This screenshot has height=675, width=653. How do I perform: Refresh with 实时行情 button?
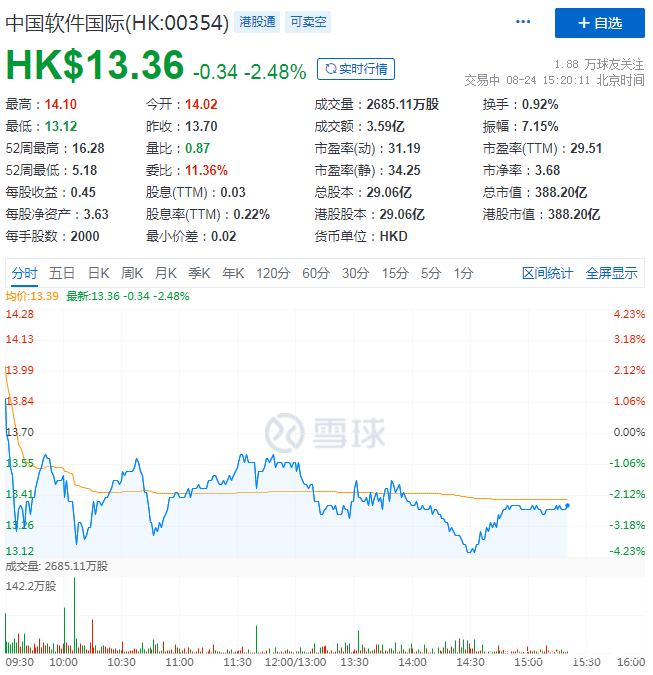[356, 69]
